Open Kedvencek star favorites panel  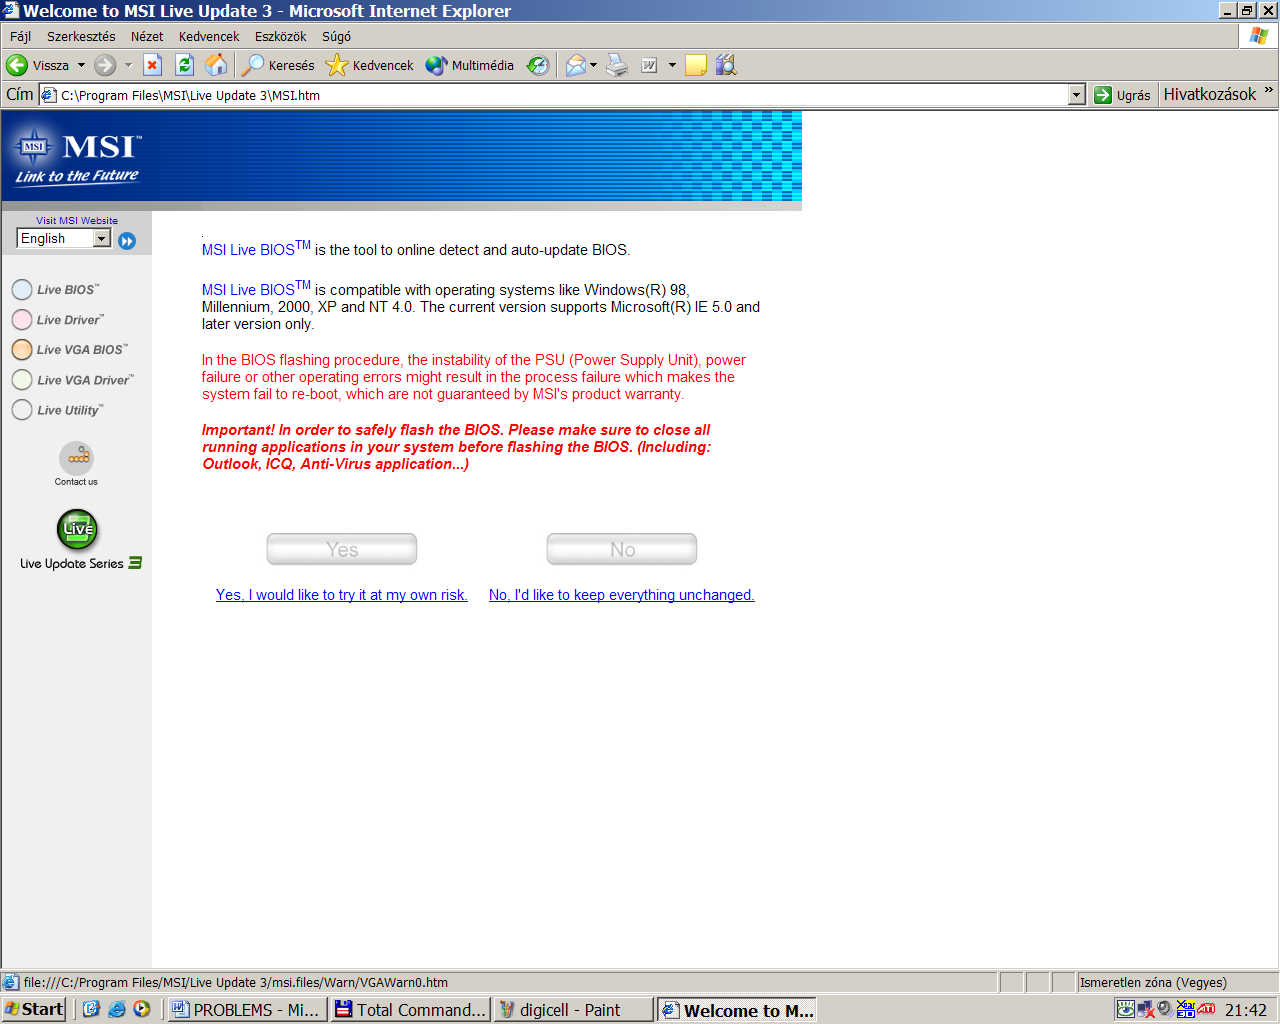pos(370,65)
